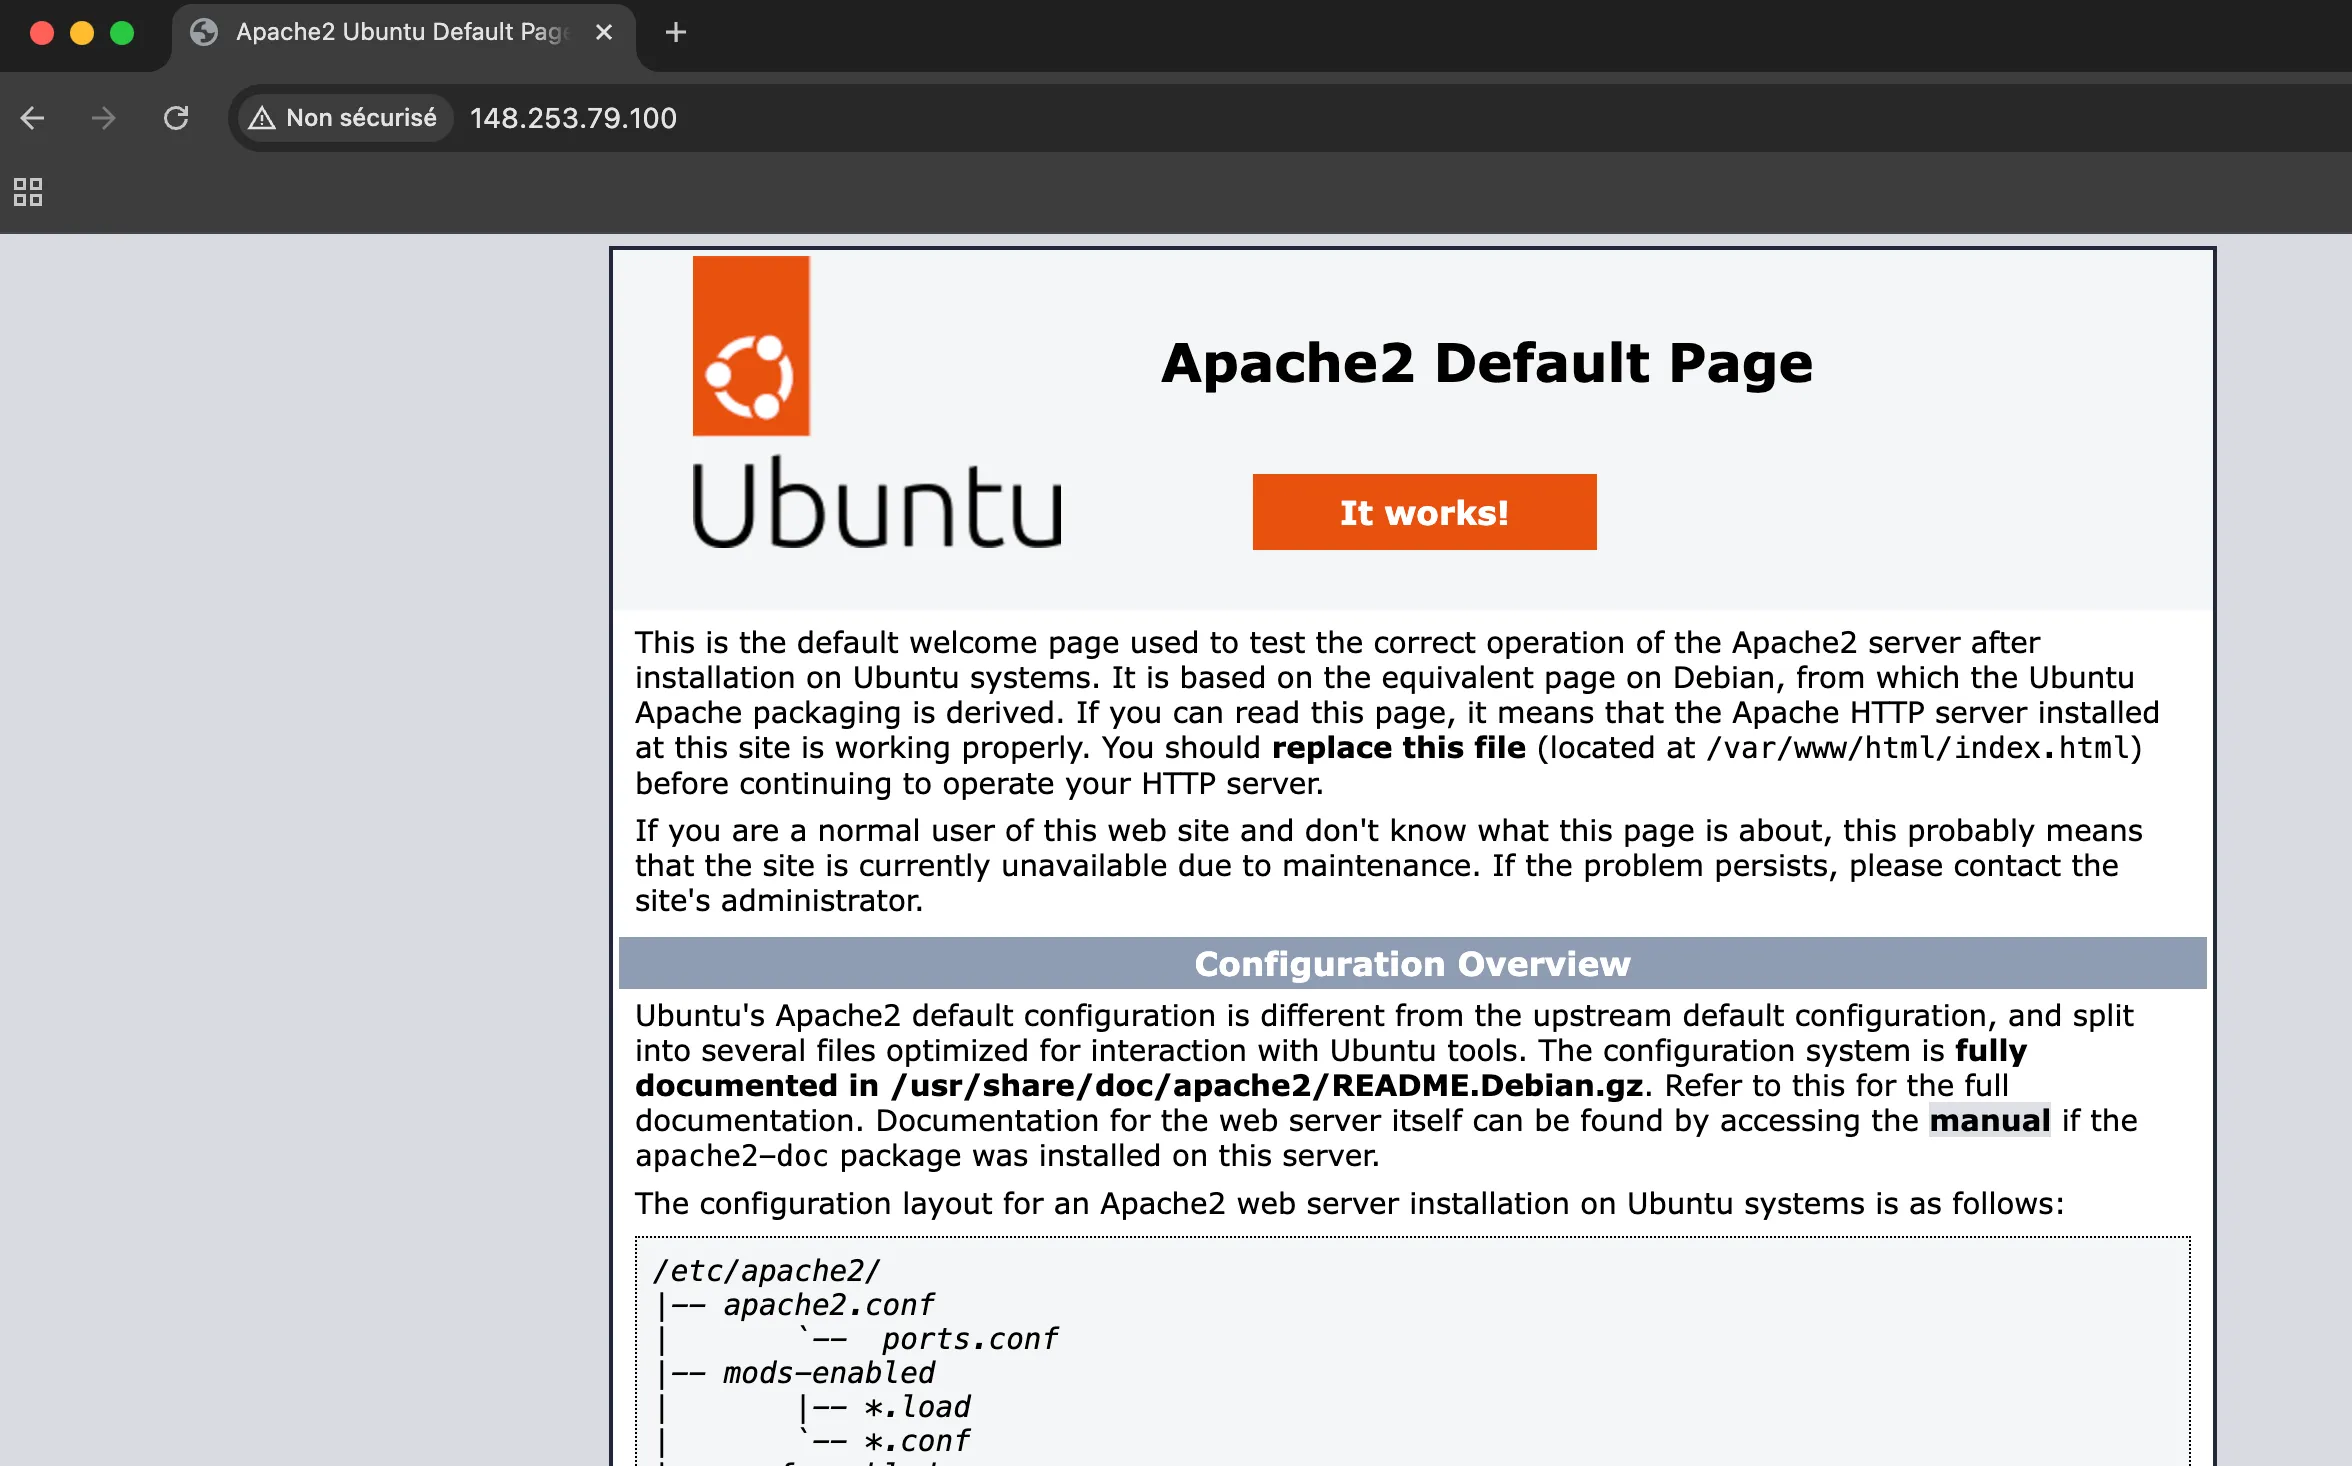Viewport: 2352px width, 1466px height.
Task: Click the green full-screen window control
Action: [x=122, y=32]
